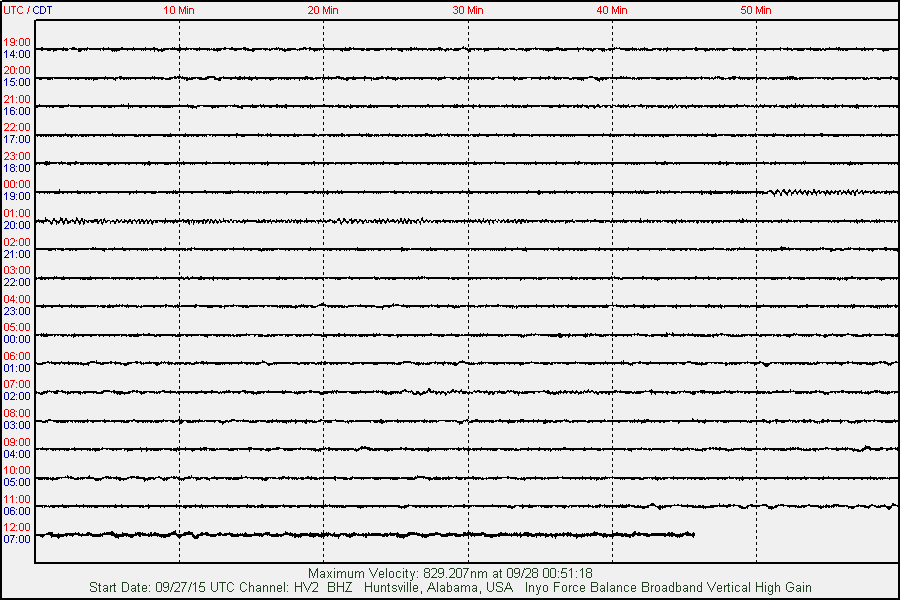Click the 11:00 UTC red time label
Screen dimensions: 900x600
17,499
